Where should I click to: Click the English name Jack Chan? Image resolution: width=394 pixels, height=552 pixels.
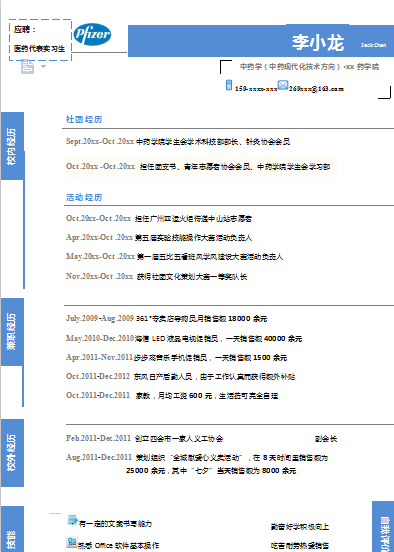(373, 45)
